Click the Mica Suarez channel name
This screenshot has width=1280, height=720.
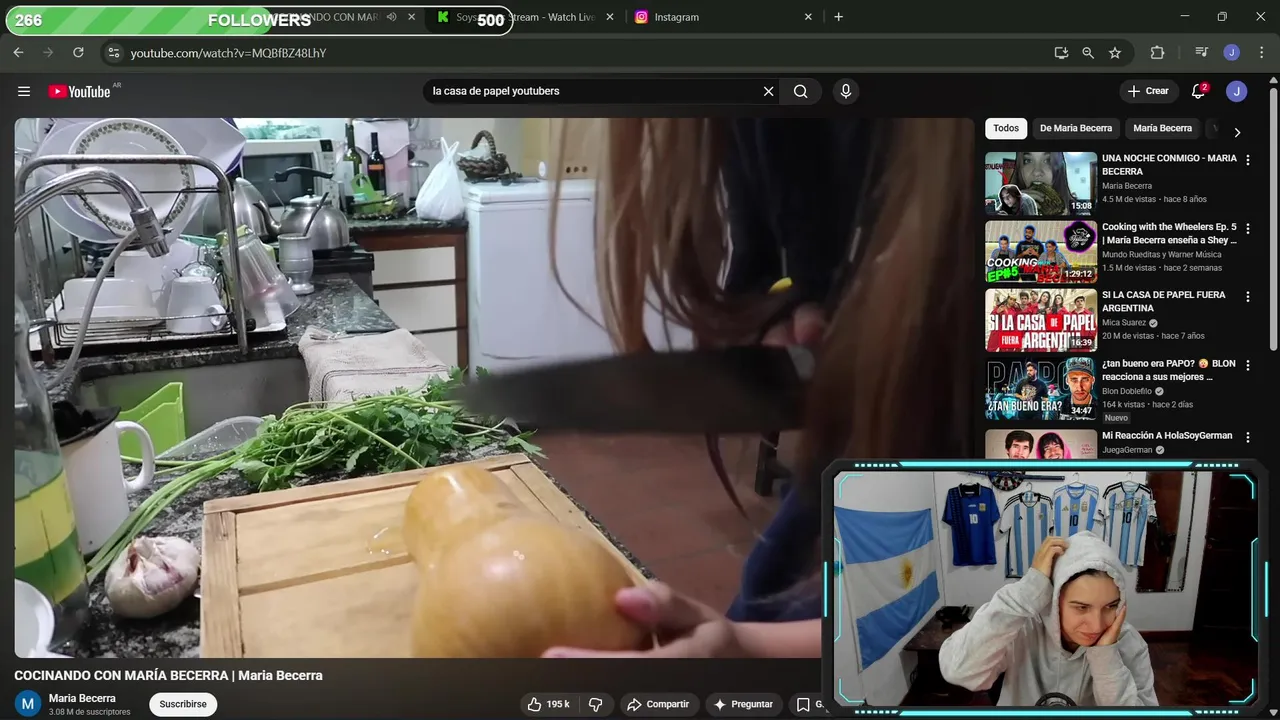click(1124, 323)
